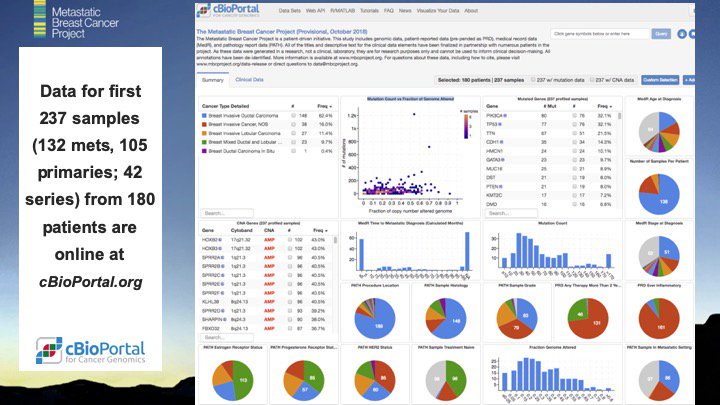Open the Data Sets menu item
The image size is (720, 405).
(290, 11)
